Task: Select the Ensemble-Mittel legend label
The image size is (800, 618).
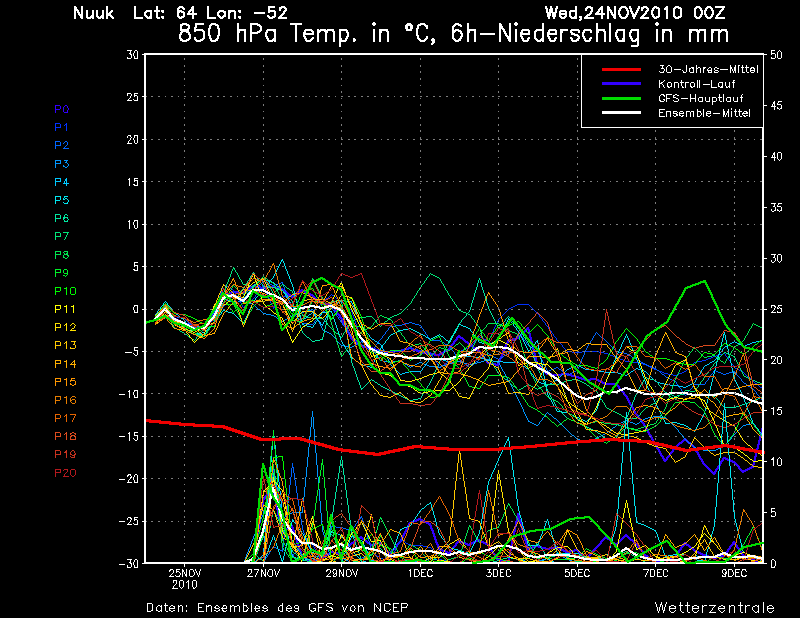Action: click(704, 113)
